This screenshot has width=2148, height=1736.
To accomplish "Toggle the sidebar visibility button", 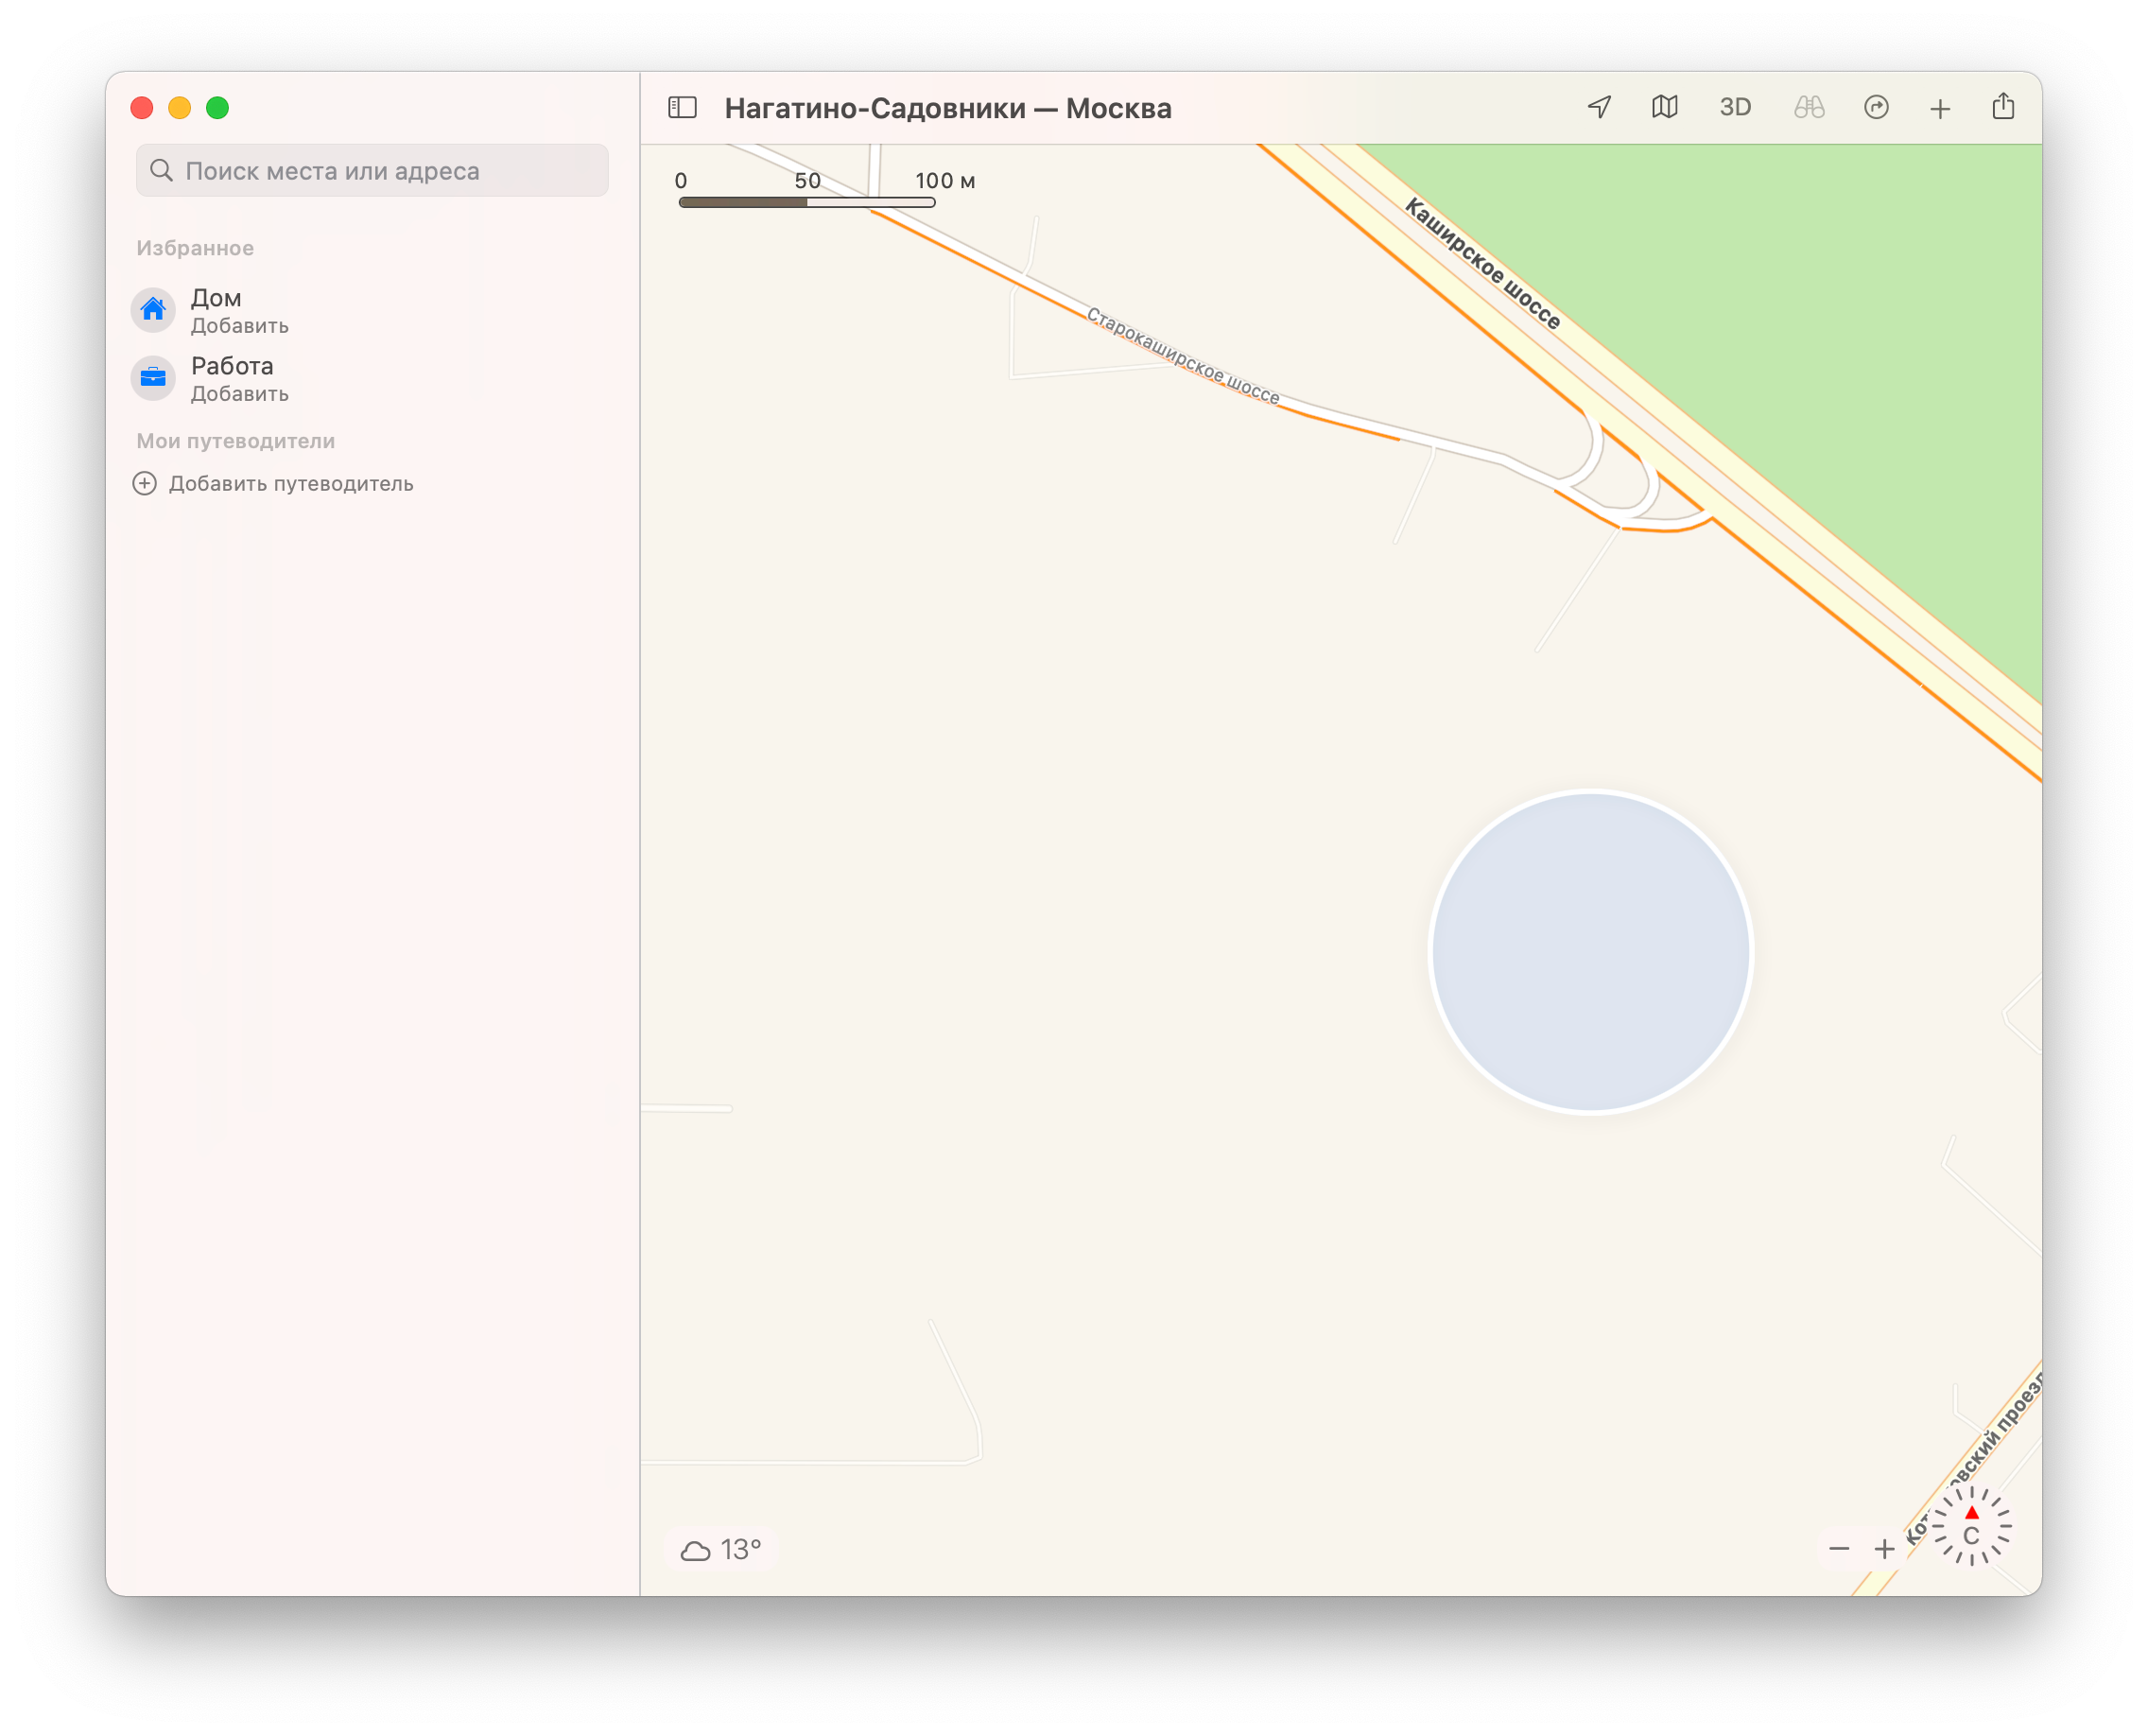I will tap(682, 107).
